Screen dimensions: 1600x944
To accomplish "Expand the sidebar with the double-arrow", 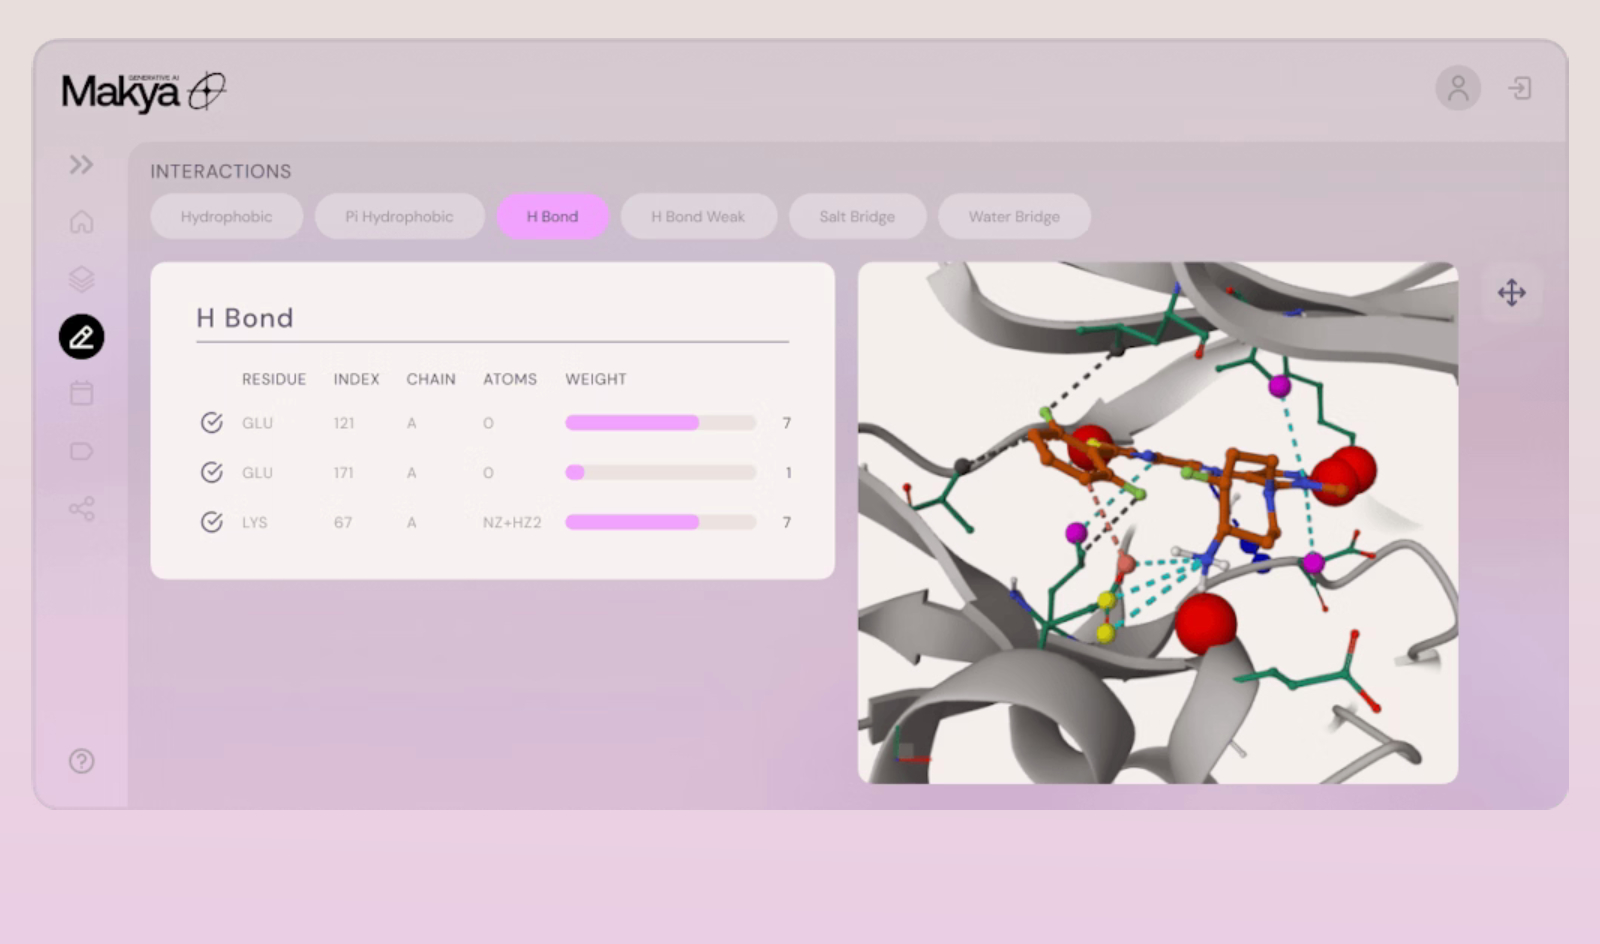I will [81, 165].
